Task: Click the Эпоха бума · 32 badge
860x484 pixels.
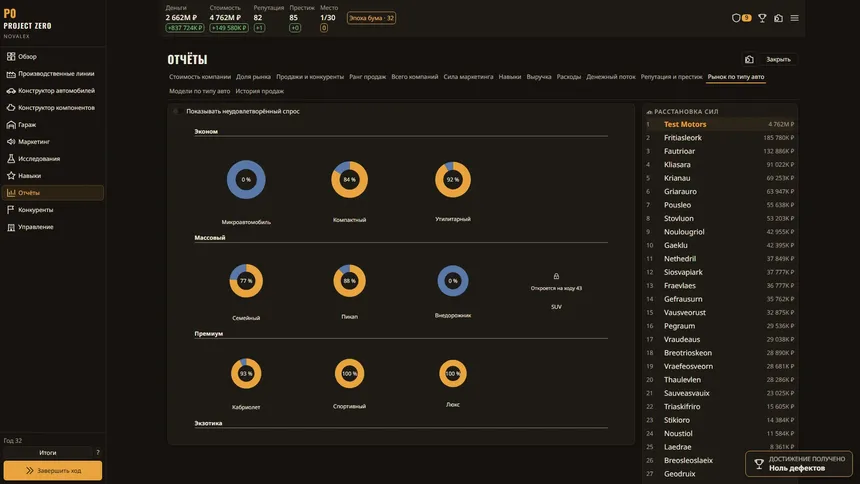Action: (x=371, y=18)
